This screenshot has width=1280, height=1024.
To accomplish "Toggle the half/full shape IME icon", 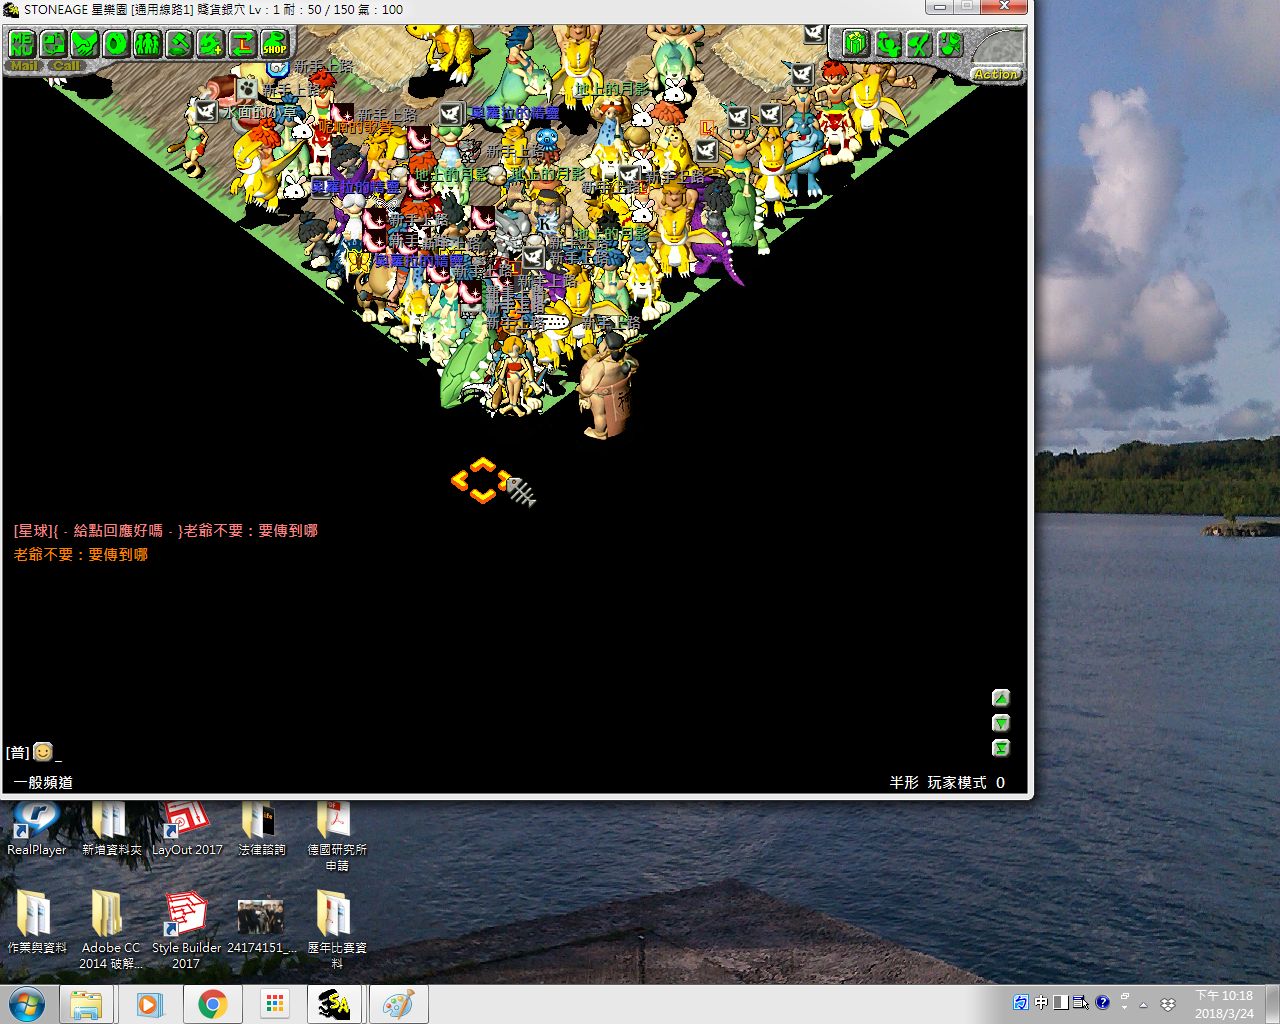I will (1061, 1002).
